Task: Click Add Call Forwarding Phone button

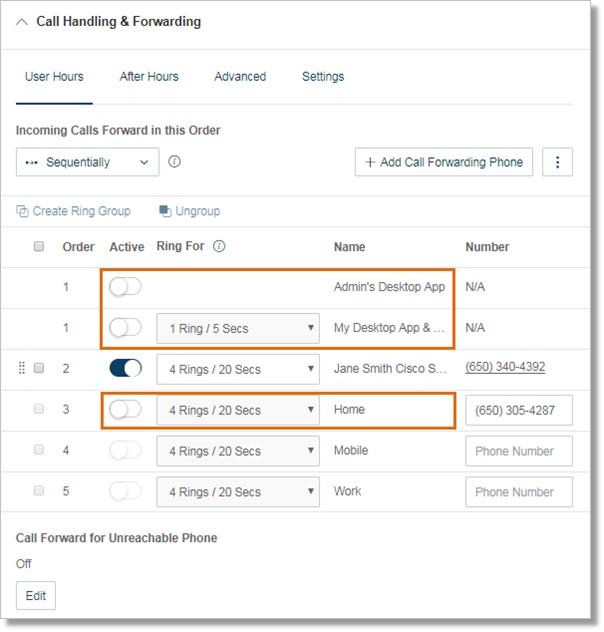Action: coord(444,162)
